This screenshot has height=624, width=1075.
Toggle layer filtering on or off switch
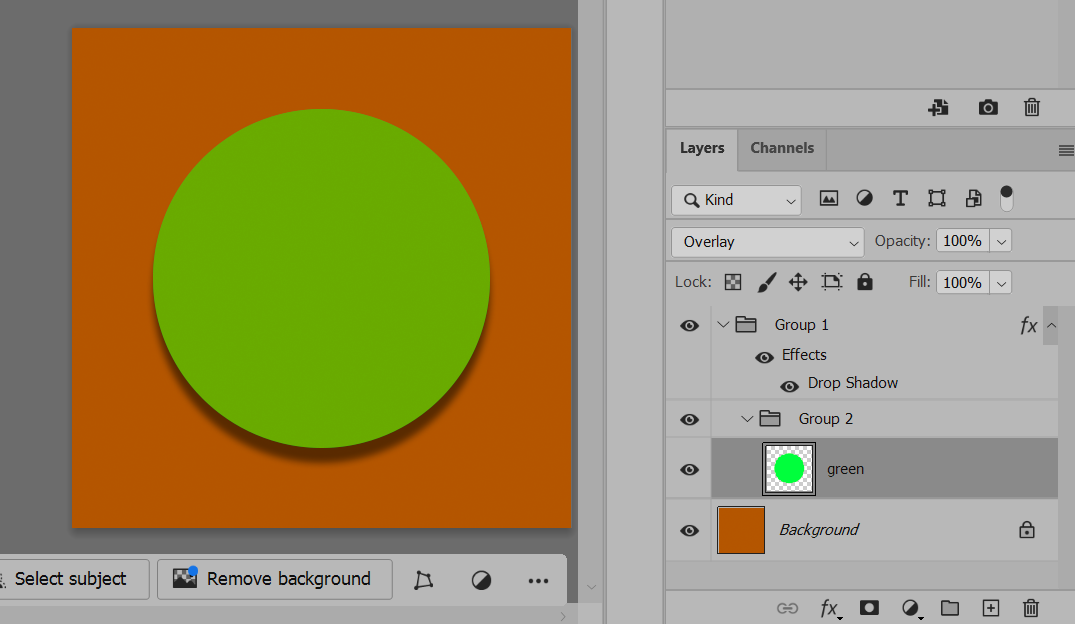pos(1006,198)
